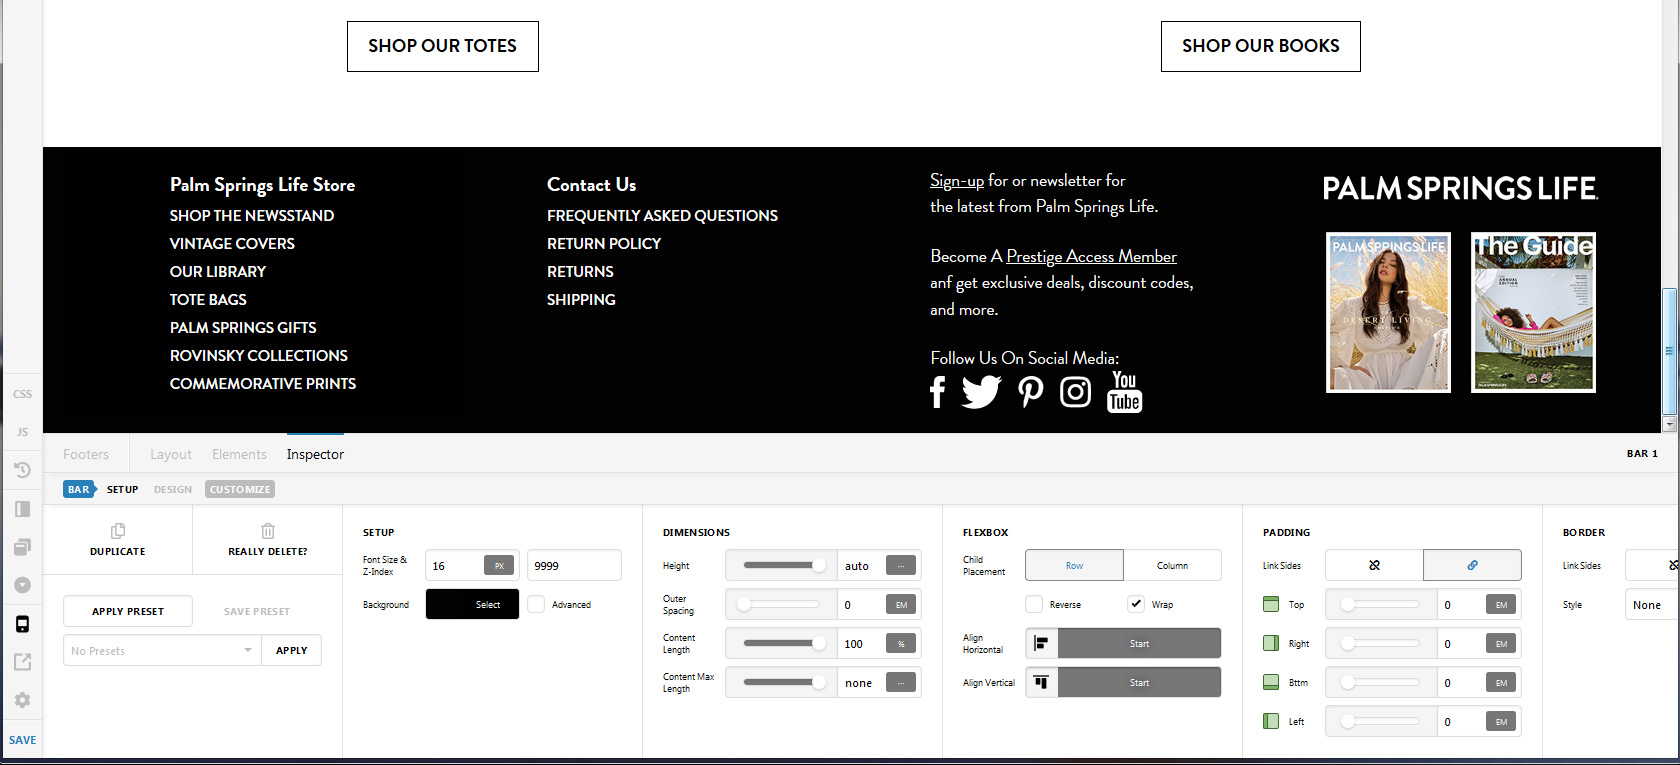Click the Outer Spacing slider
This screenshot has height=765, width=1680.
point(781,604)
